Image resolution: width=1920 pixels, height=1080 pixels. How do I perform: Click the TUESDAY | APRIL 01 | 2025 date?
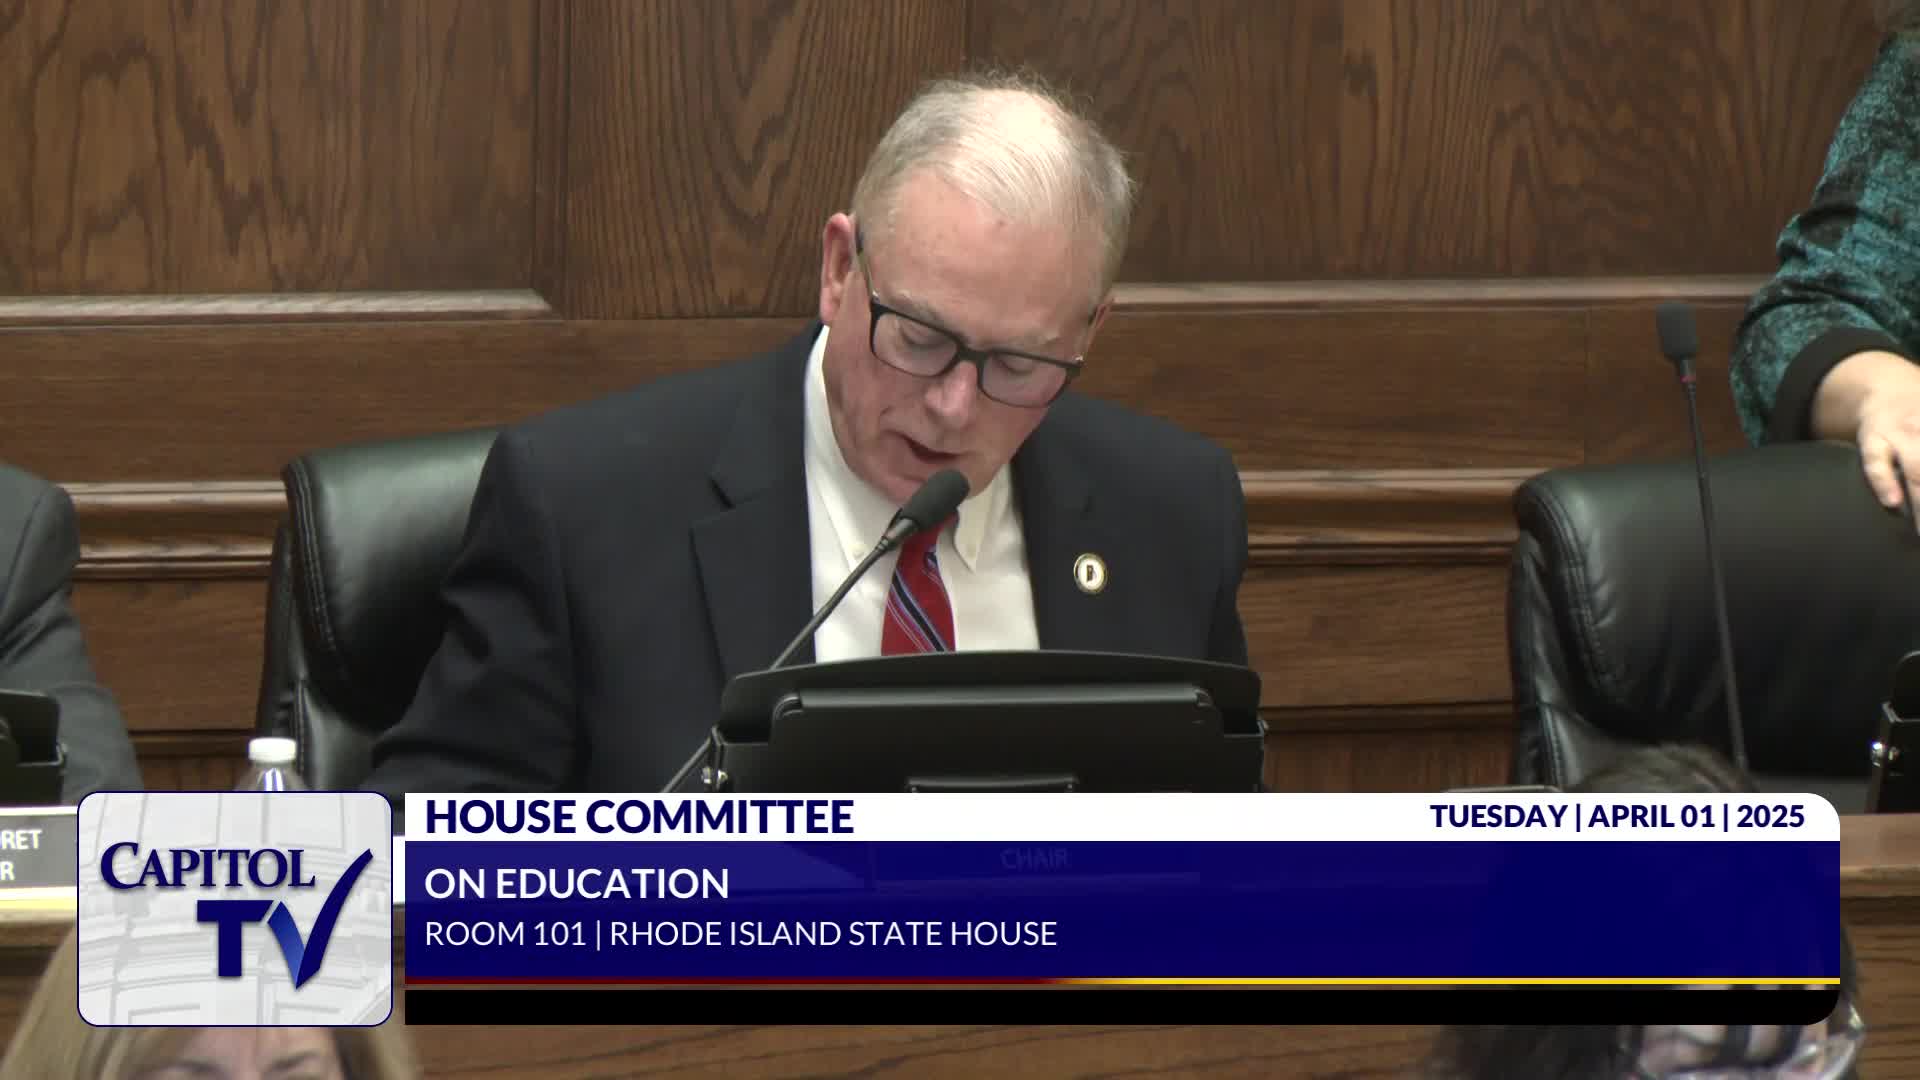click(x=1616, y=817)
